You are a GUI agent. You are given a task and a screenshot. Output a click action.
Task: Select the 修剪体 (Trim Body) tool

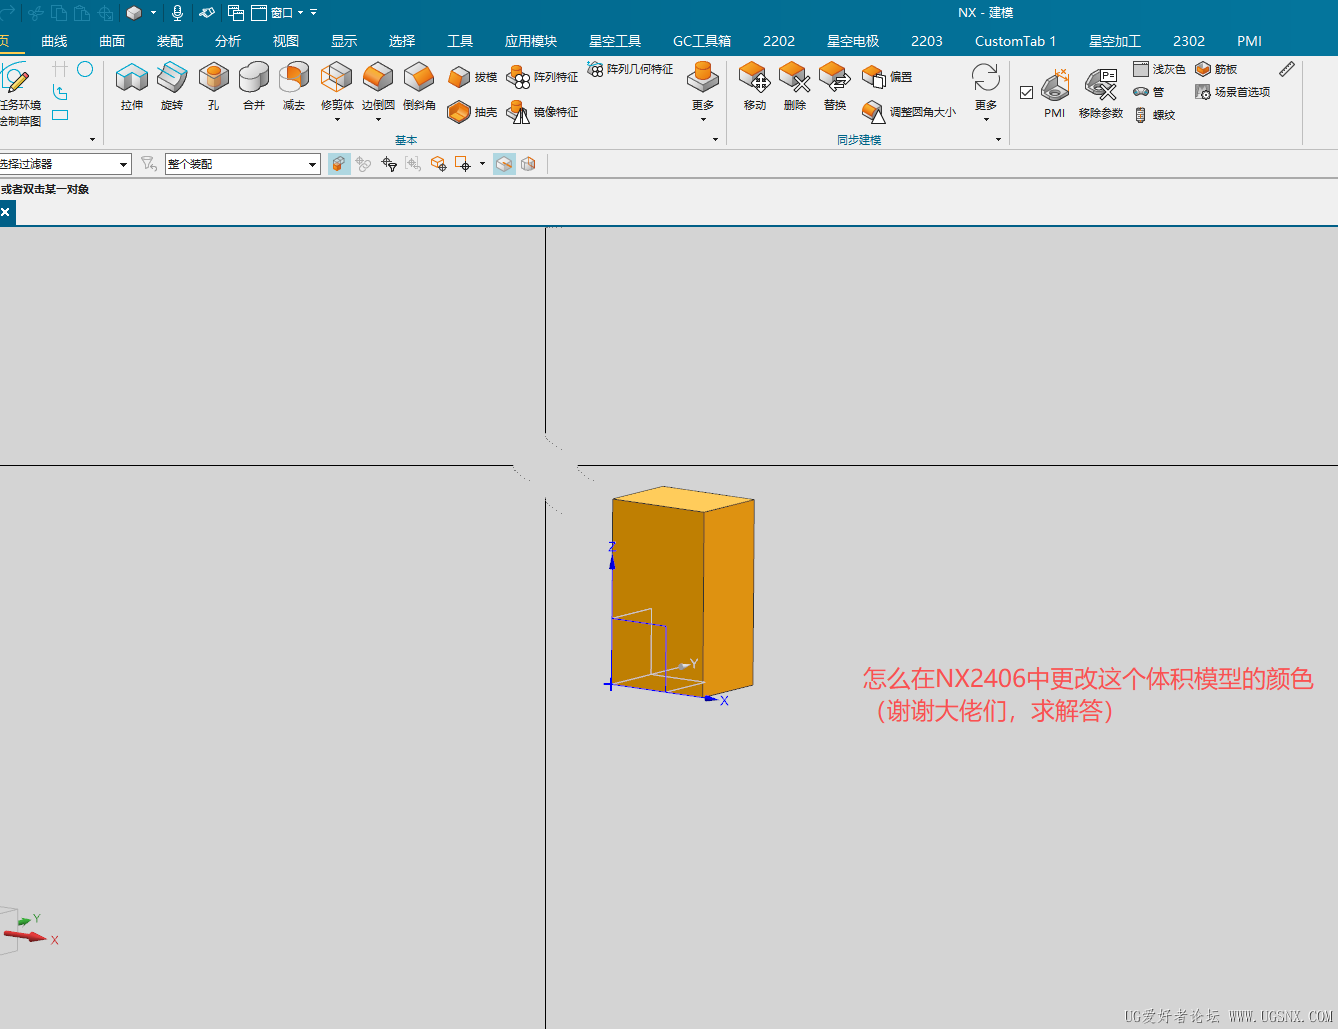337,84
